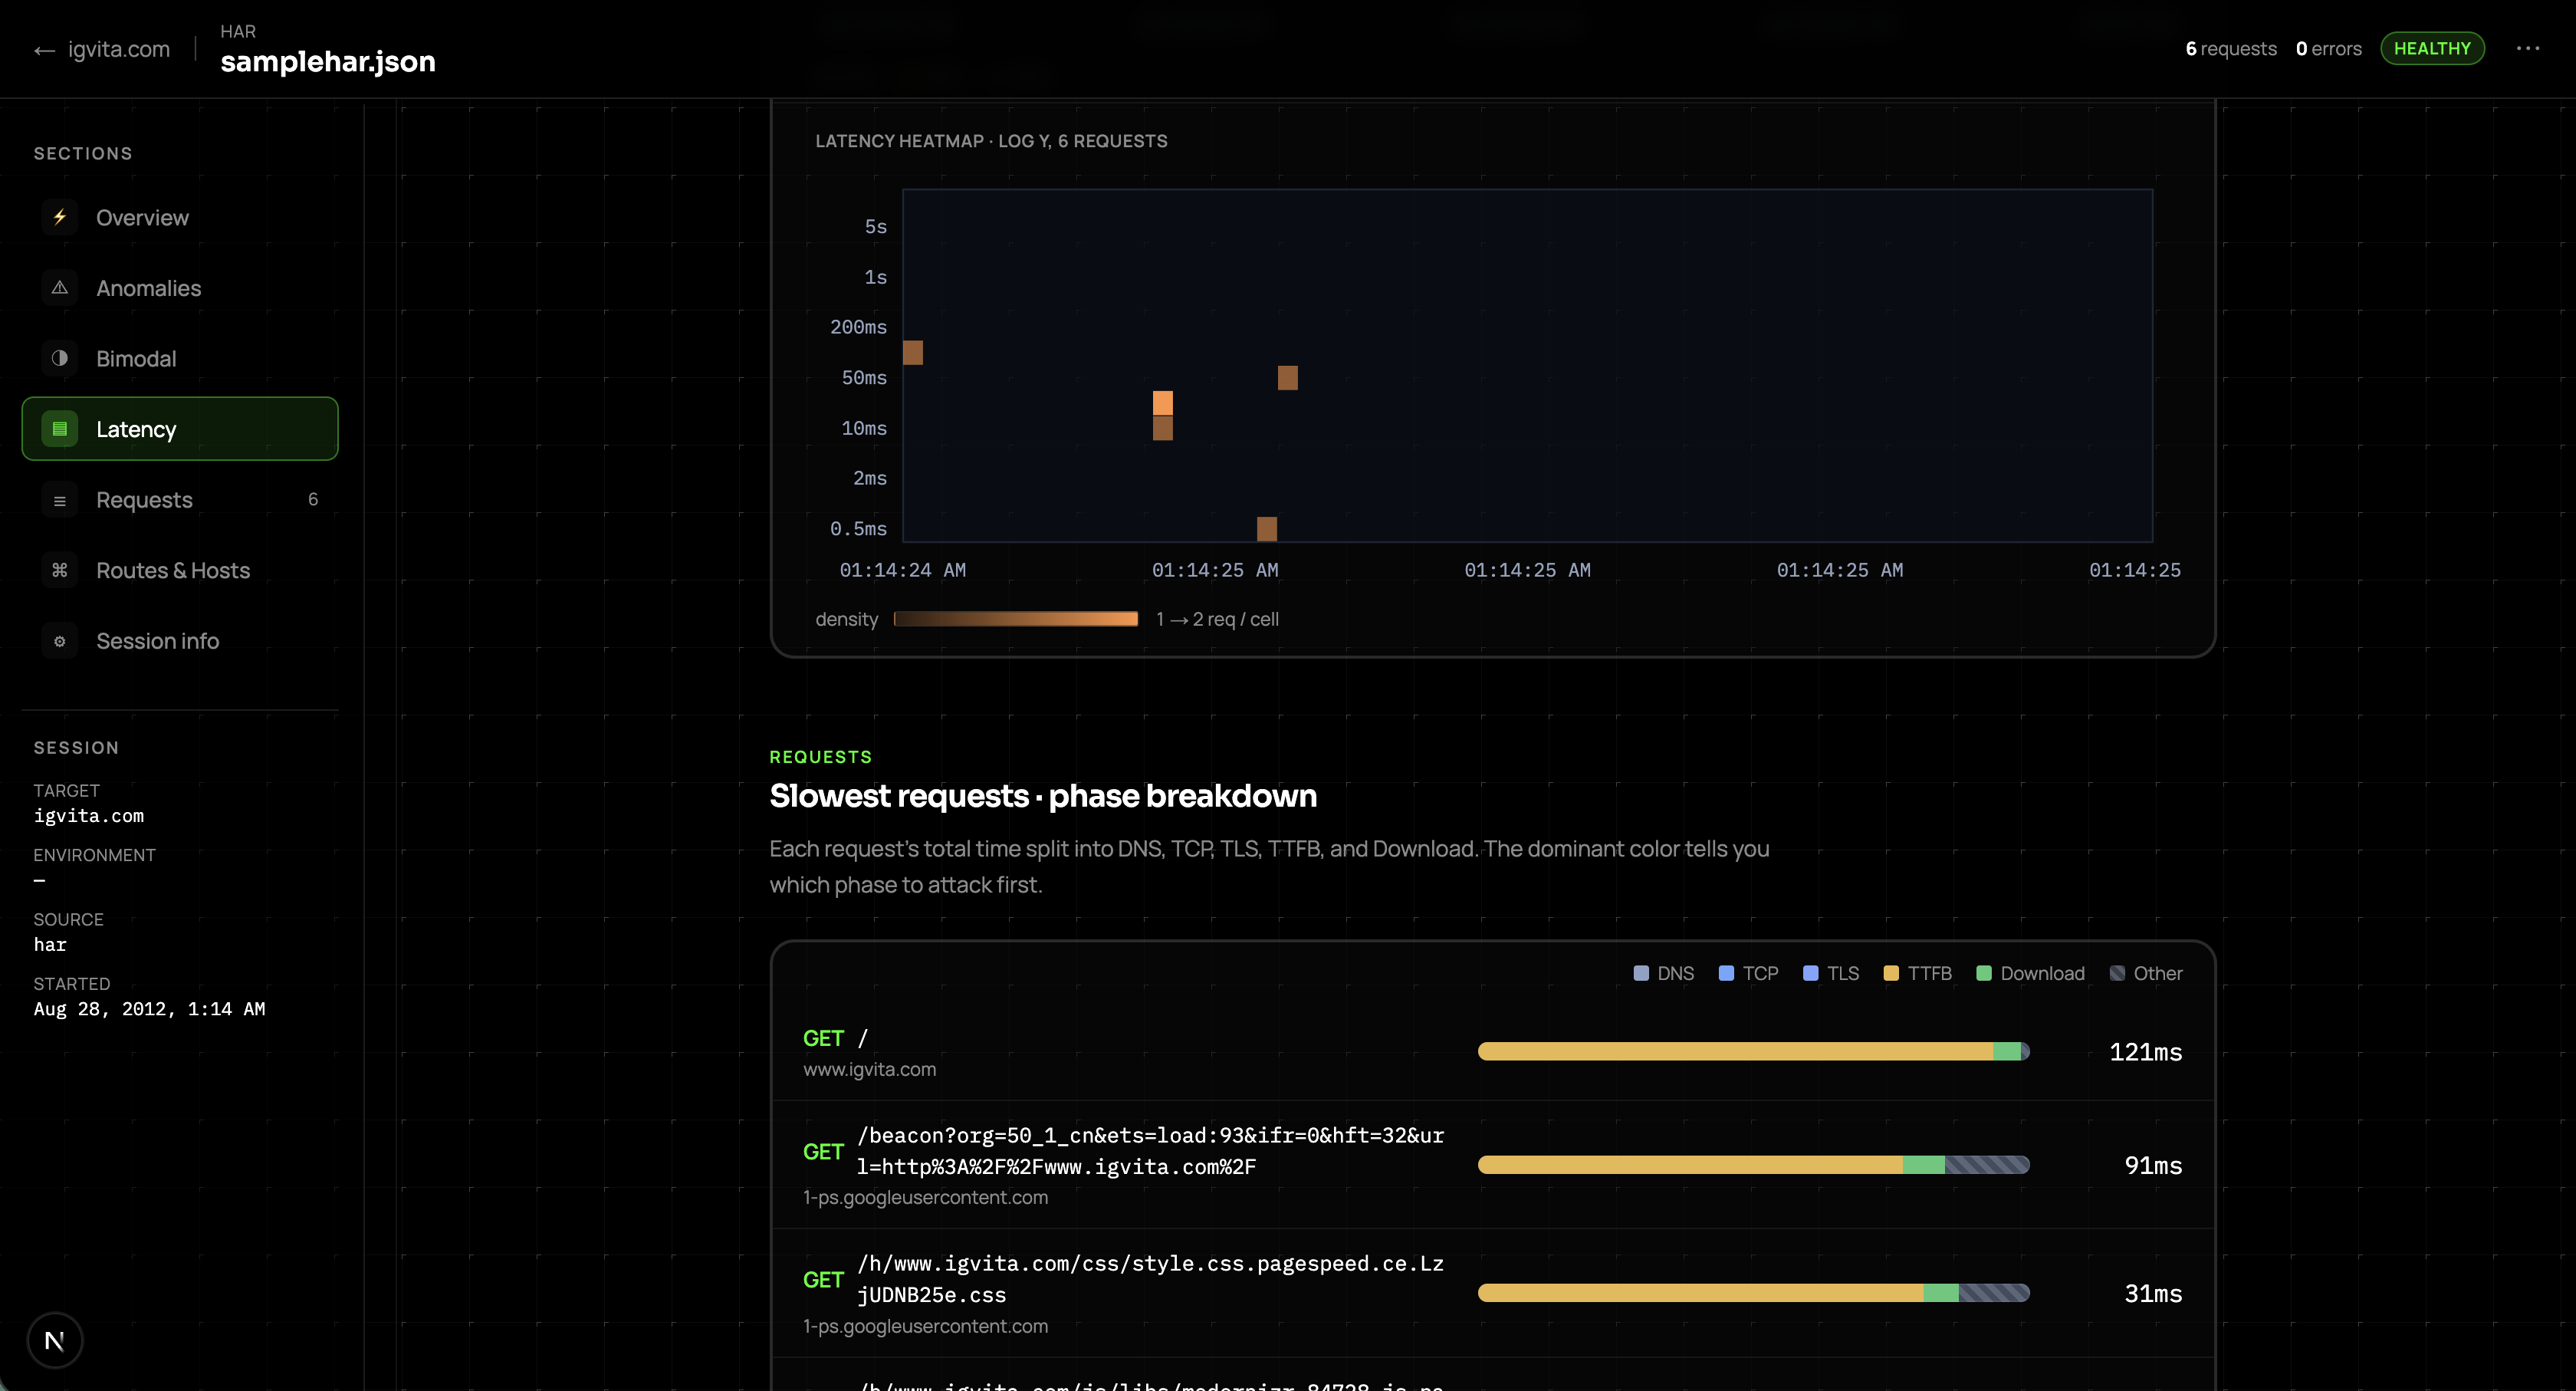2576x1391 pixels.
Task: Click the back arrow beside igvita.com
Action: (x=44, y=50)
